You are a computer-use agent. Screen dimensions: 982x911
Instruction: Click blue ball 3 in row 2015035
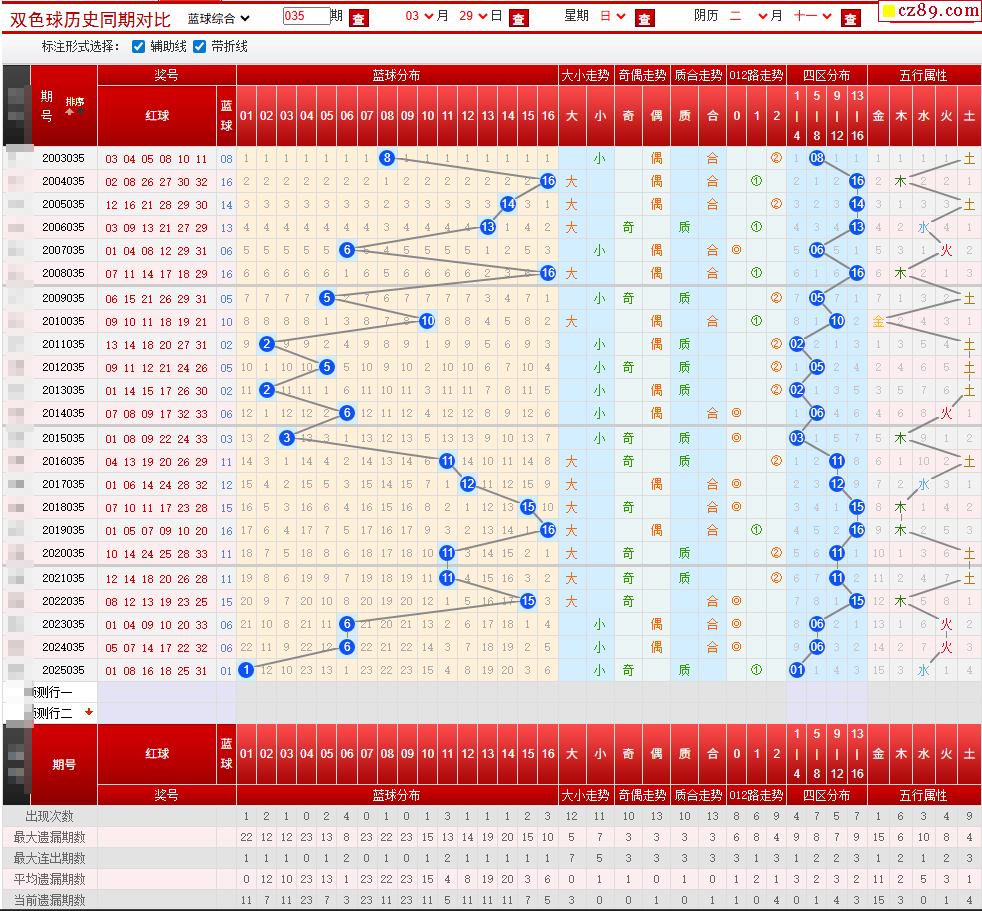click(x=287, y=438)
